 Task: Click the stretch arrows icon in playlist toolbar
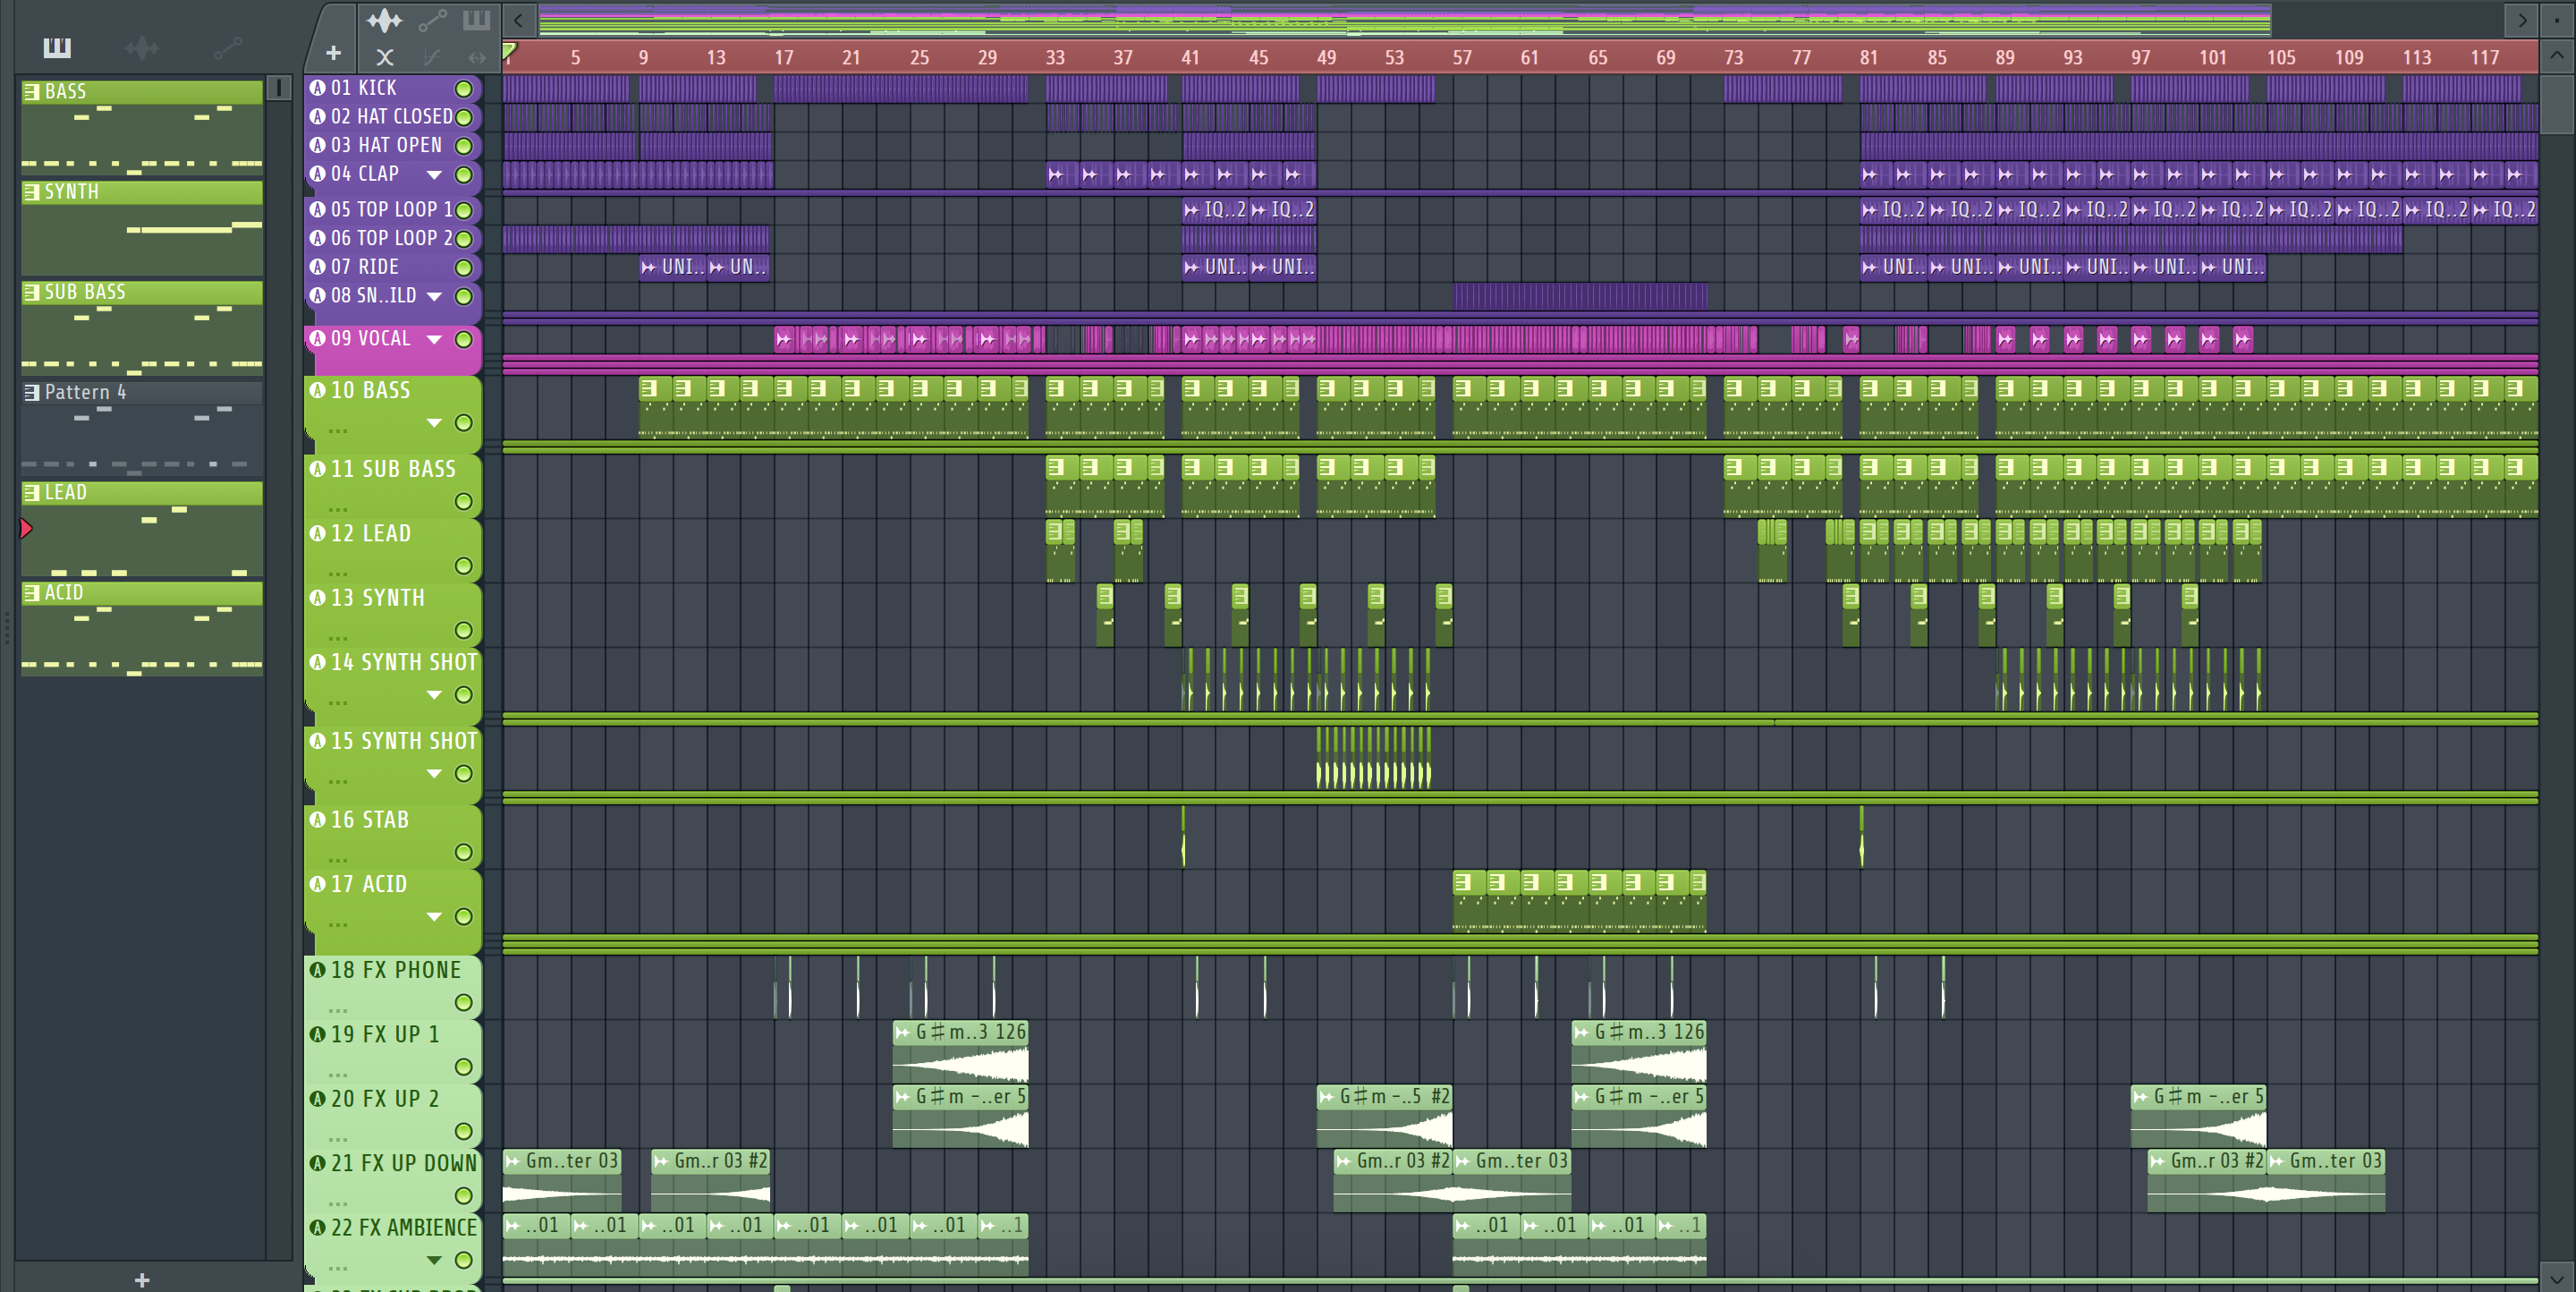point(477,58)
